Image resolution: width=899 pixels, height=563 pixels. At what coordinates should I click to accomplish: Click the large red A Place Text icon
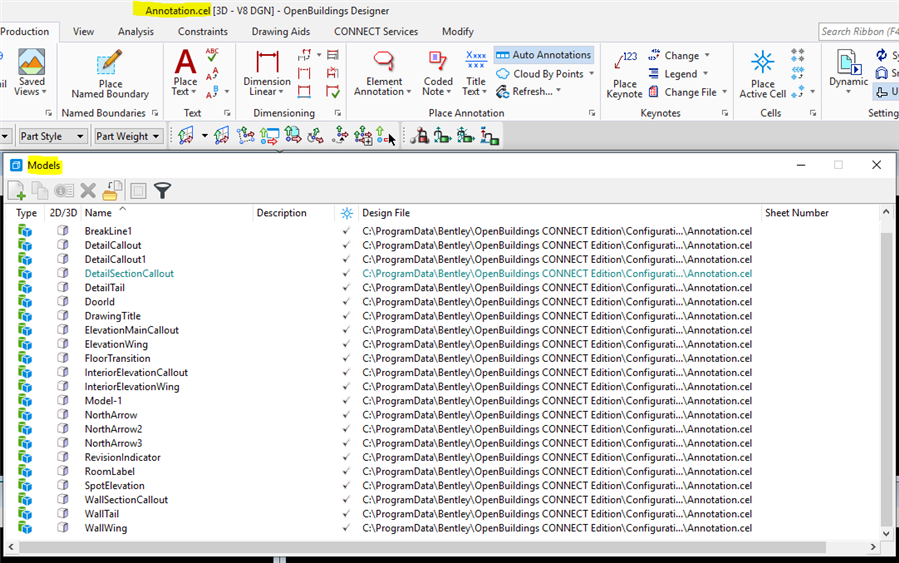click(x=185, y=62)
